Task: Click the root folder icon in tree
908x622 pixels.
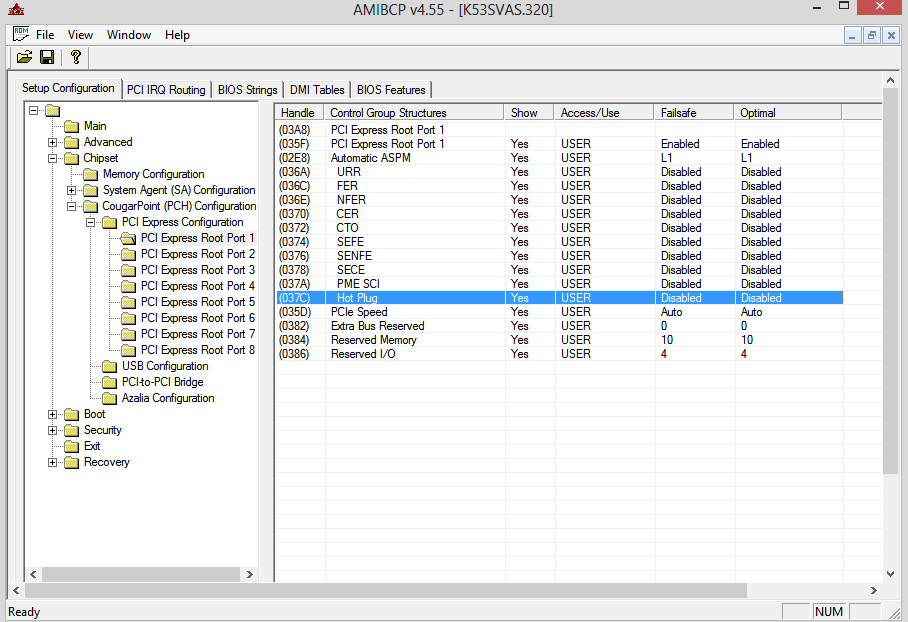Action: point(53,111)
